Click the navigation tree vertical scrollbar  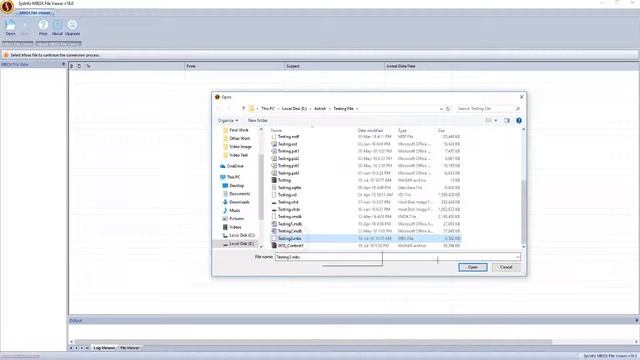261,188
